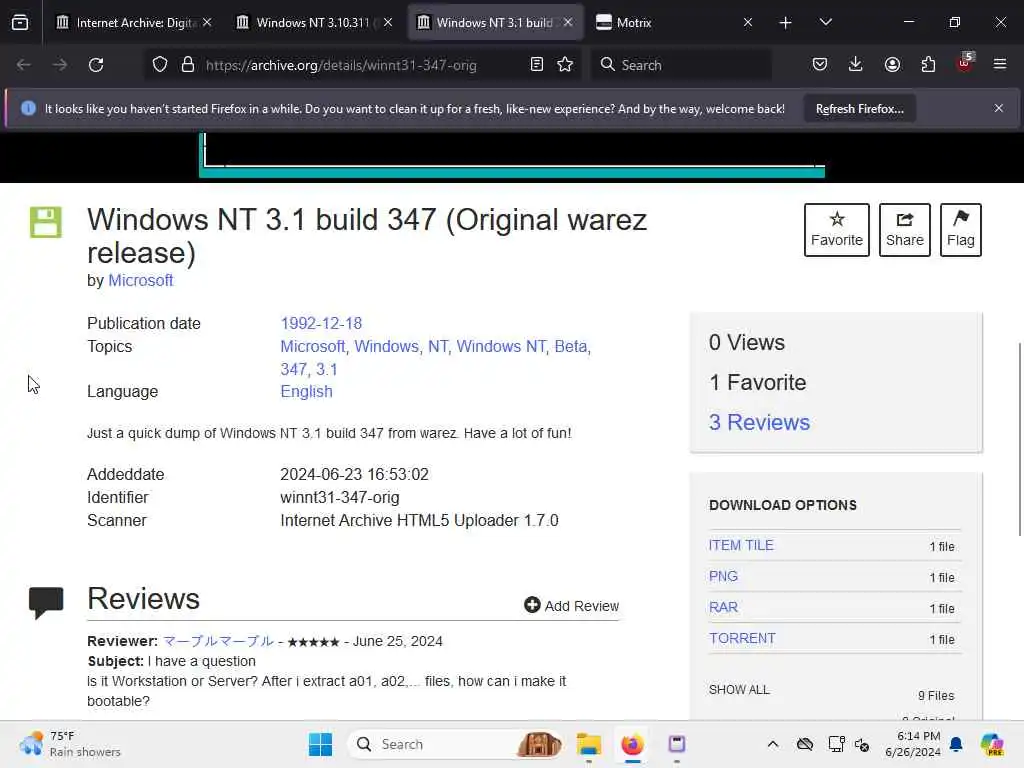
Task: Share this archive item
Action: coord(904,230)
